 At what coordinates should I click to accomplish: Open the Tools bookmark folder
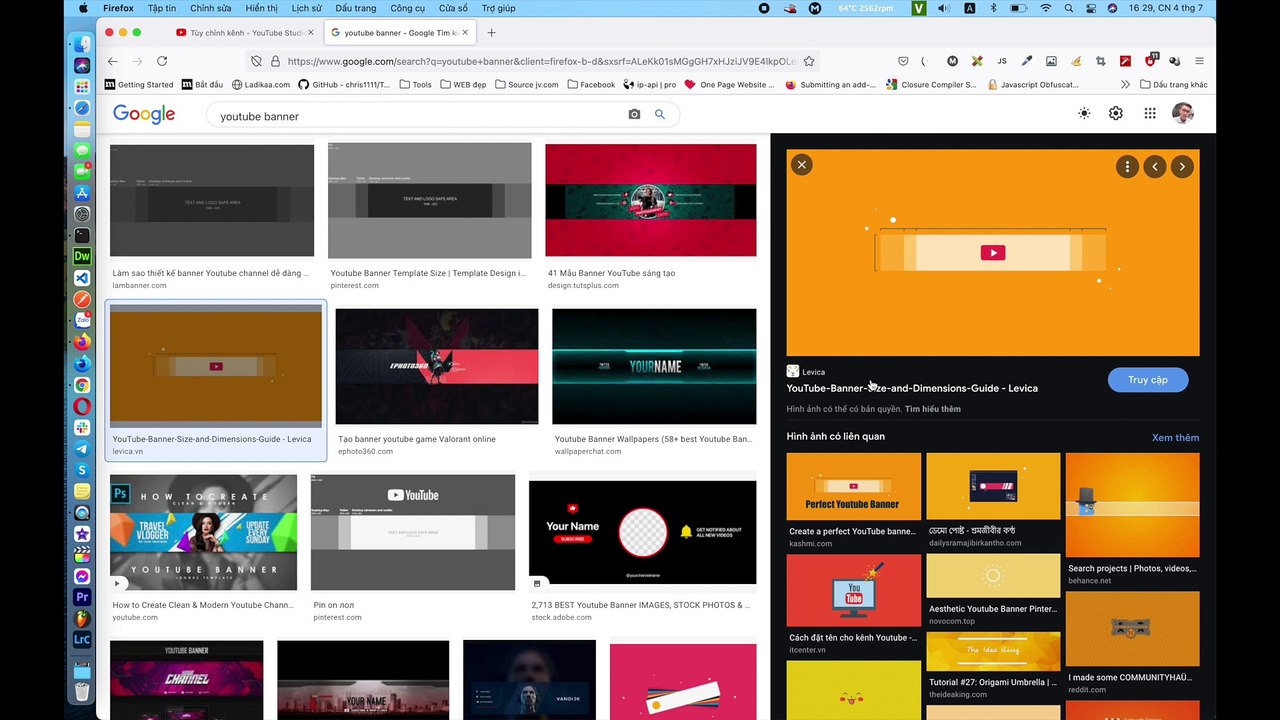(416, 85)
